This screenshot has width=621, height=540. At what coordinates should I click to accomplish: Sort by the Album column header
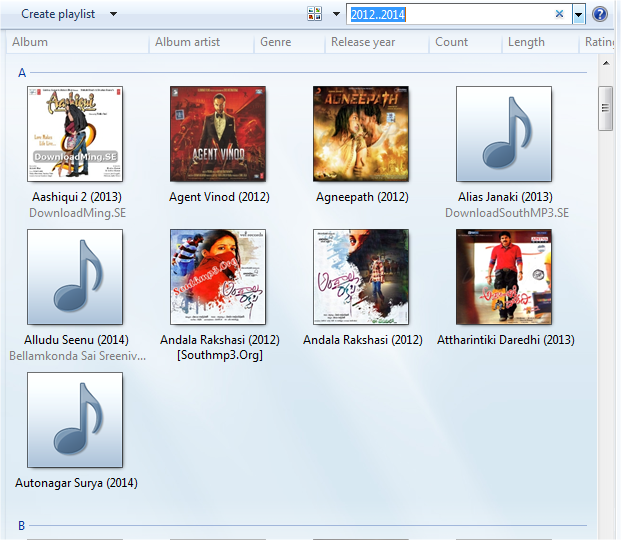click(x=78, y=42)
